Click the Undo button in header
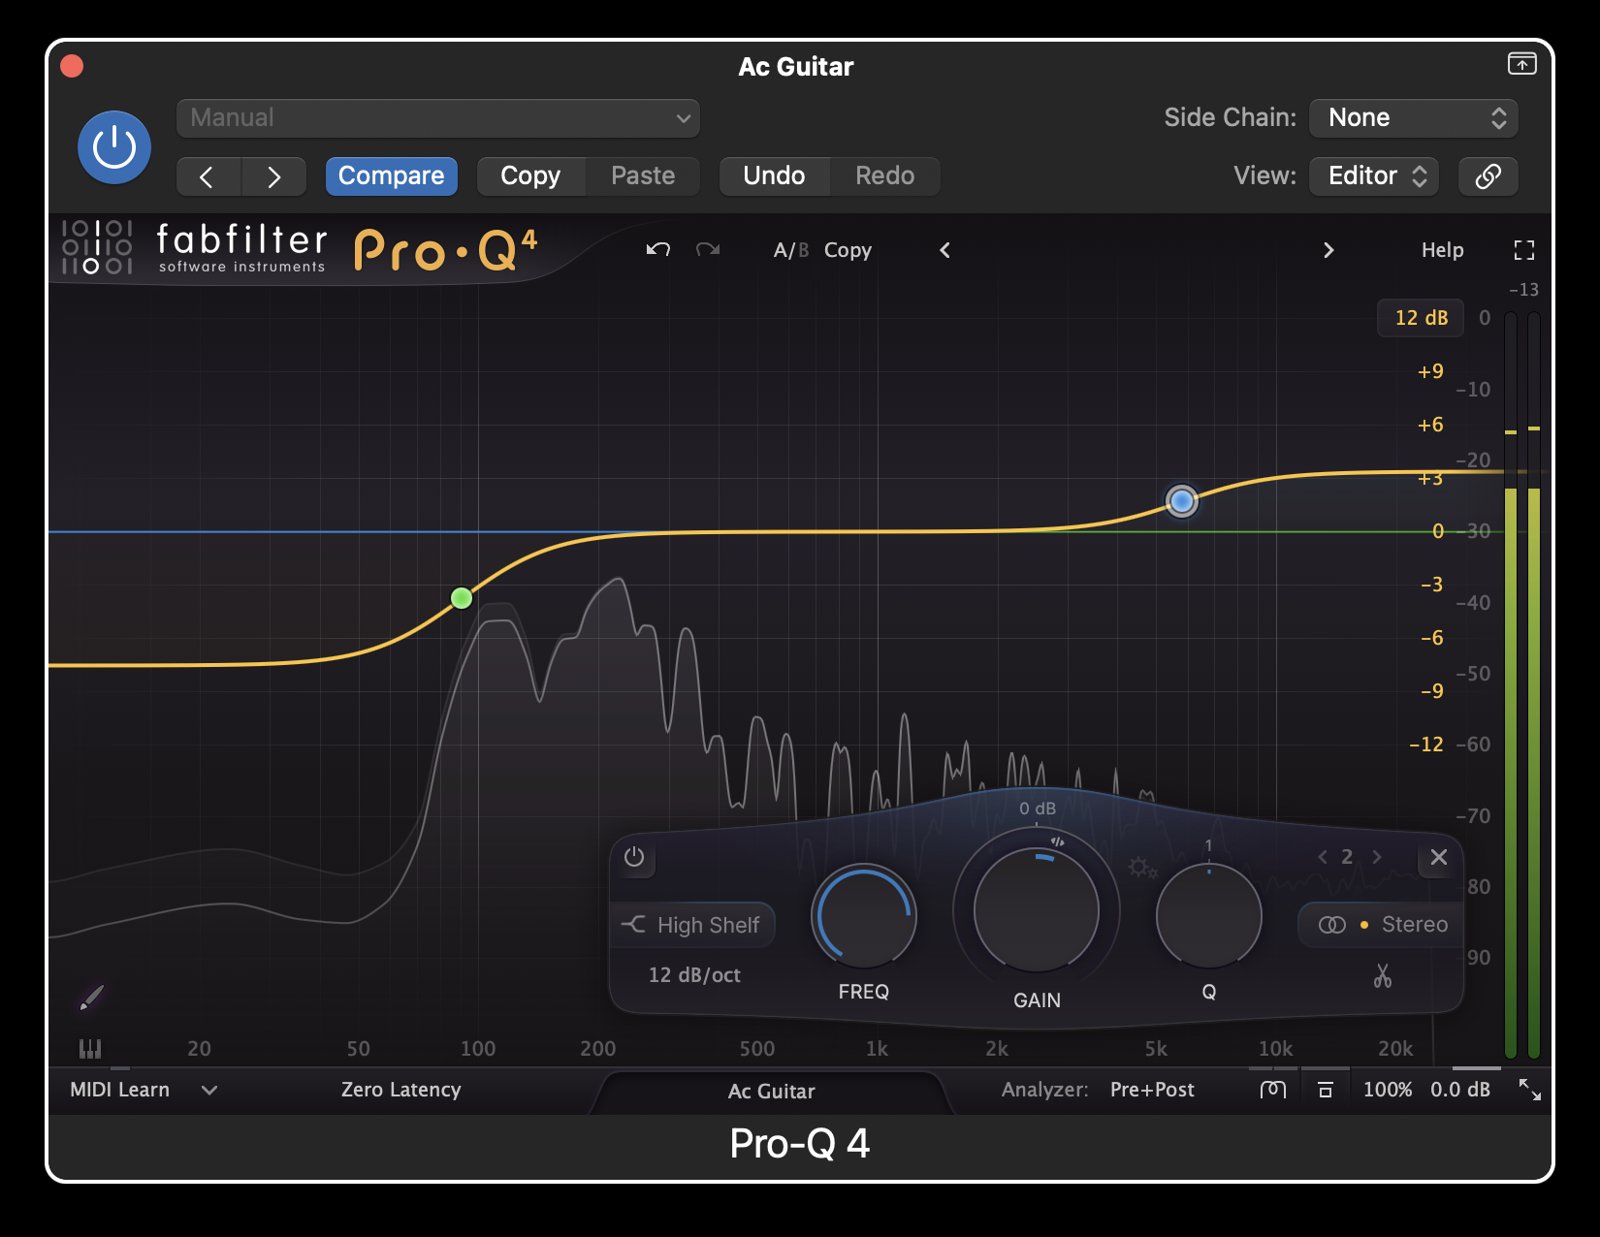 (x=774, y=176)
